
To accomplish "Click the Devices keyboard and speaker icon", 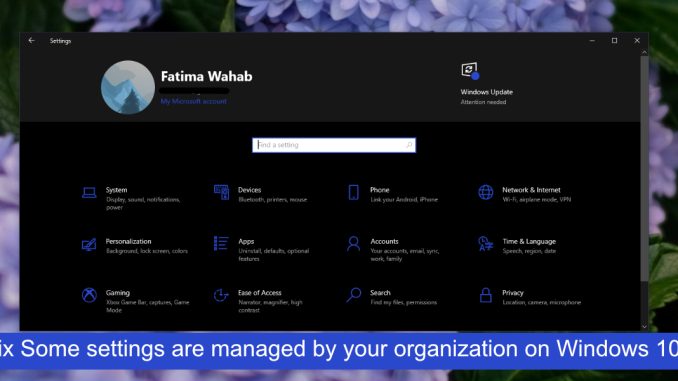I will coord(221,192).
